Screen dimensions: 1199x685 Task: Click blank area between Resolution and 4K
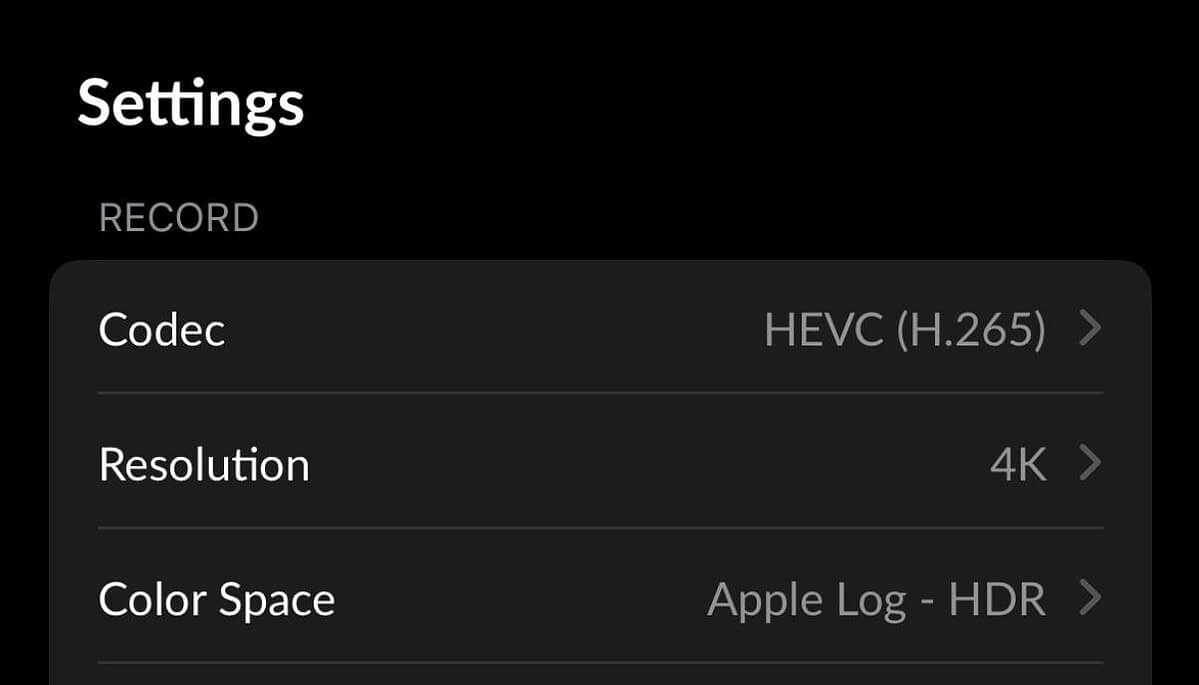point(640,464)
